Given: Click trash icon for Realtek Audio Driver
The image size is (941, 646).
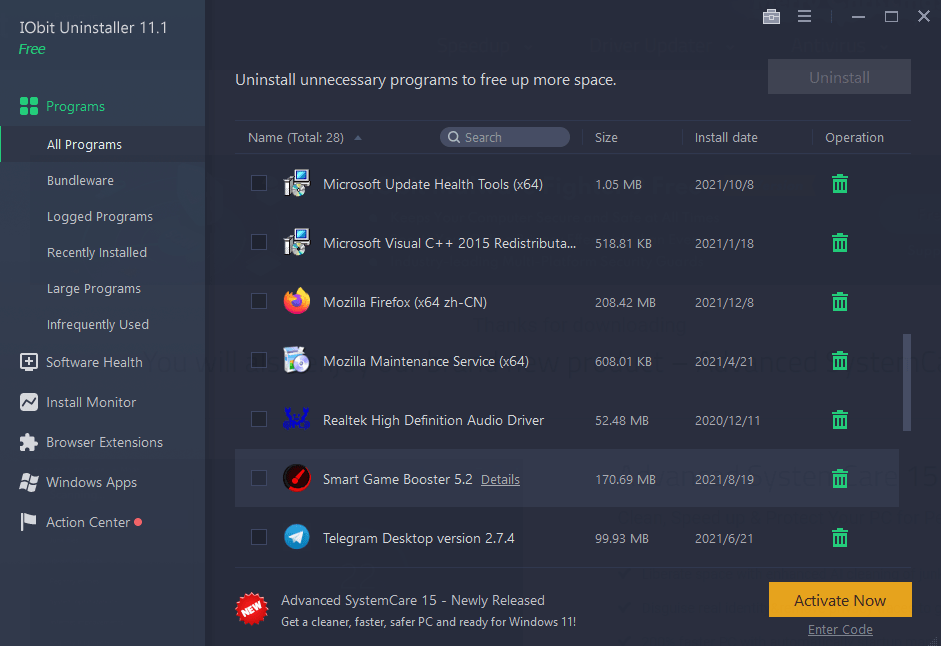Looking at the screenshot, I should (x=840, y=420).
